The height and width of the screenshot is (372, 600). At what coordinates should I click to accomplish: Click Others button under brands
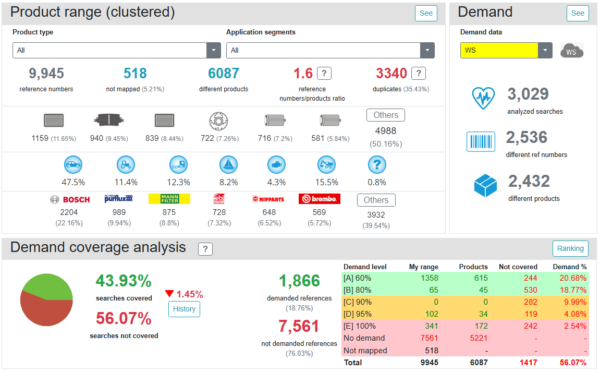coord(376,200)
